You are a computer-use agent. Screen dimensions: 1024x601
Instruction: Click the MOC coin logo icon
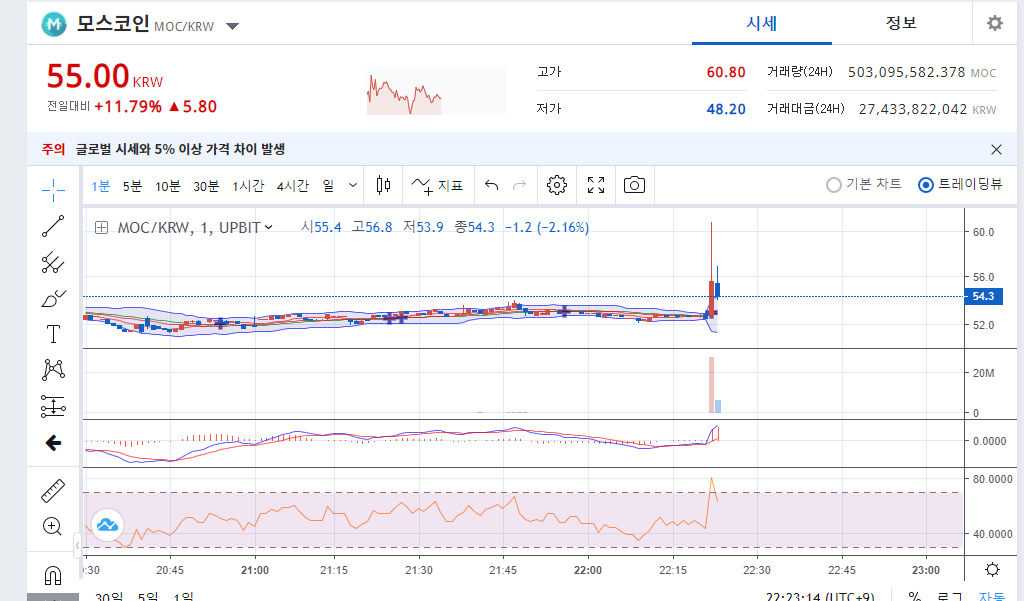tap(54, 24)
